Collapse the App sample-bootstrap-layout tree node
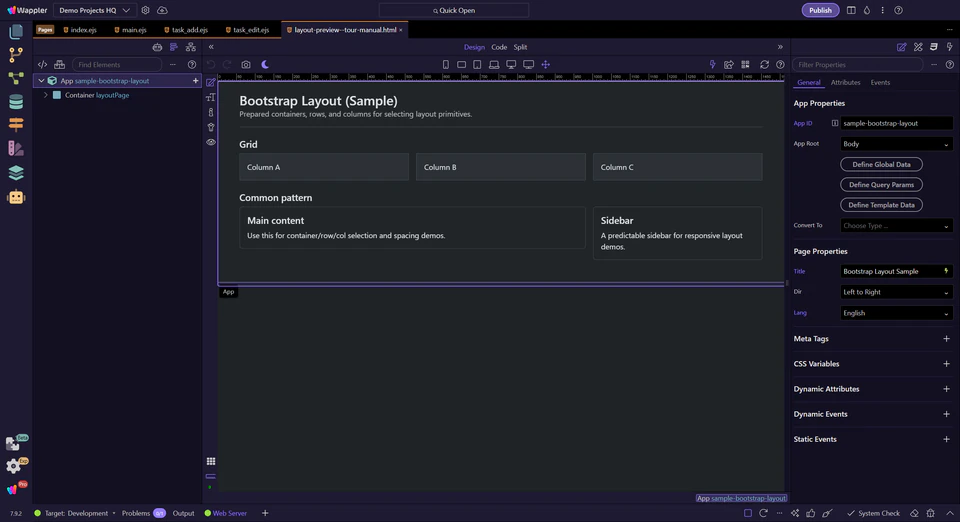Viewport: 960px width, 522px height. coord(41,81)
